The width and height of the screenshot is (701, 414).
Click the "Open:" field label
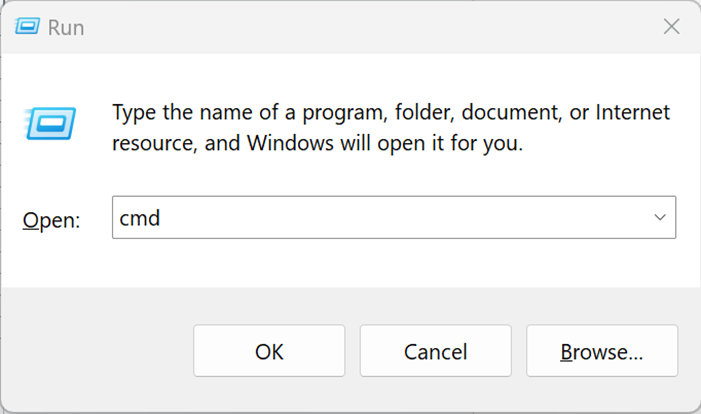(51, 219)
